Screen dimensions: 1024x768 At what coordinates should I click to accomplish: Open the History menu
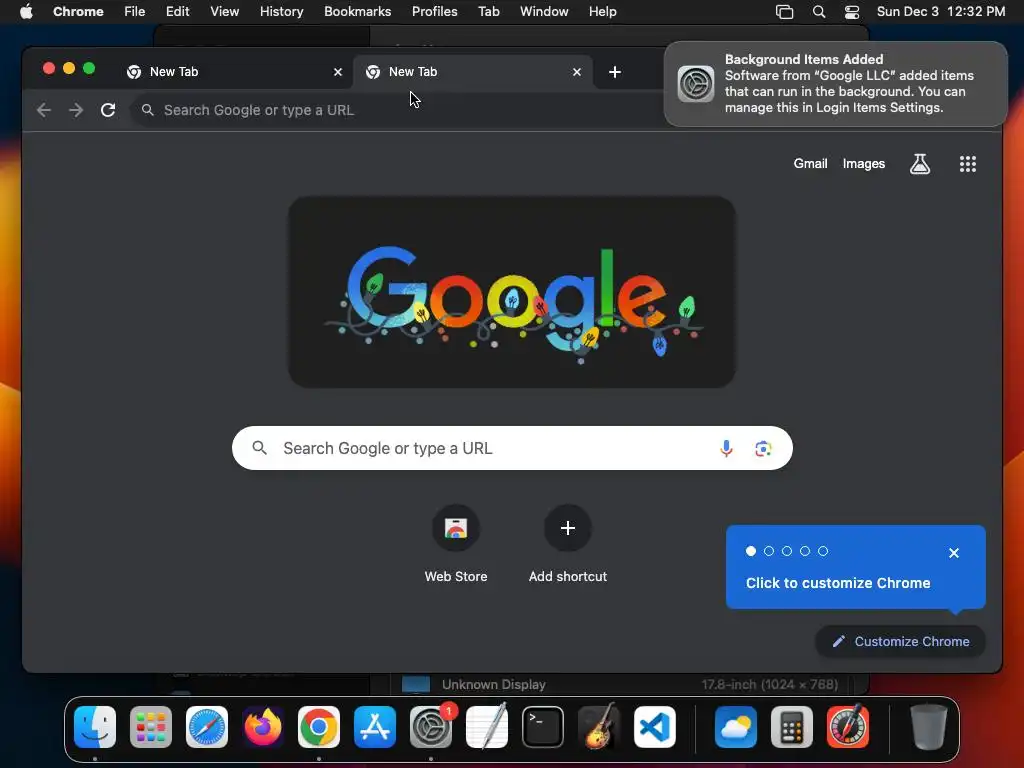click(x=281, y=12)
